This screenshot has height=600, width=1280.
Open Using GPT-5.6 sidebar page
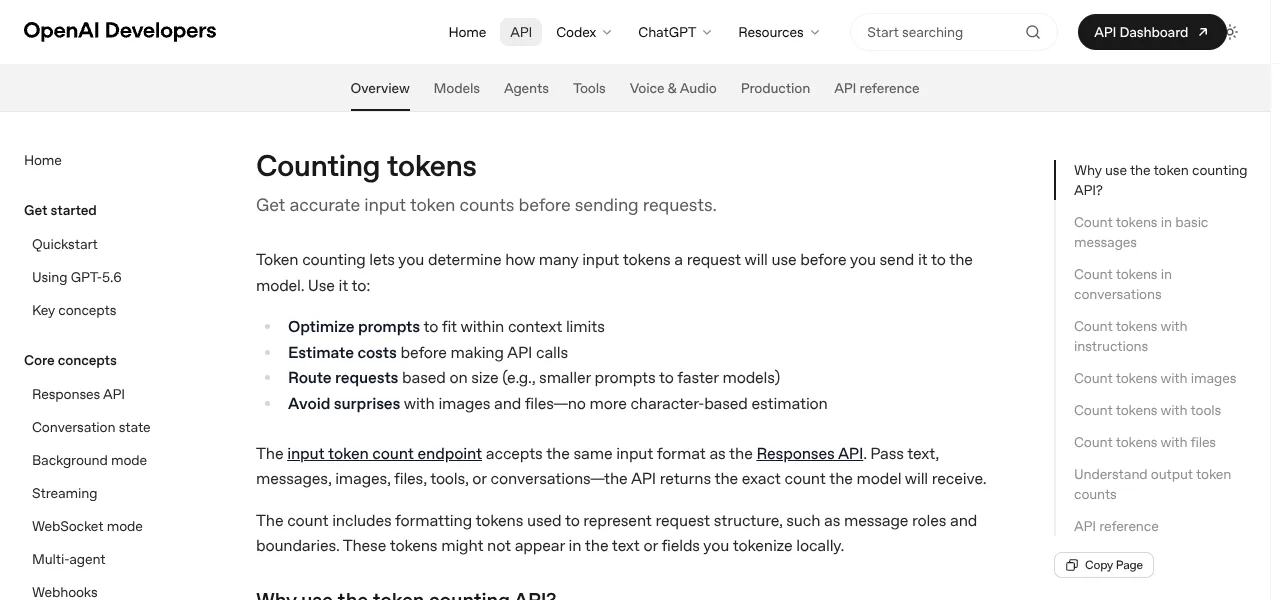point(77,277)
